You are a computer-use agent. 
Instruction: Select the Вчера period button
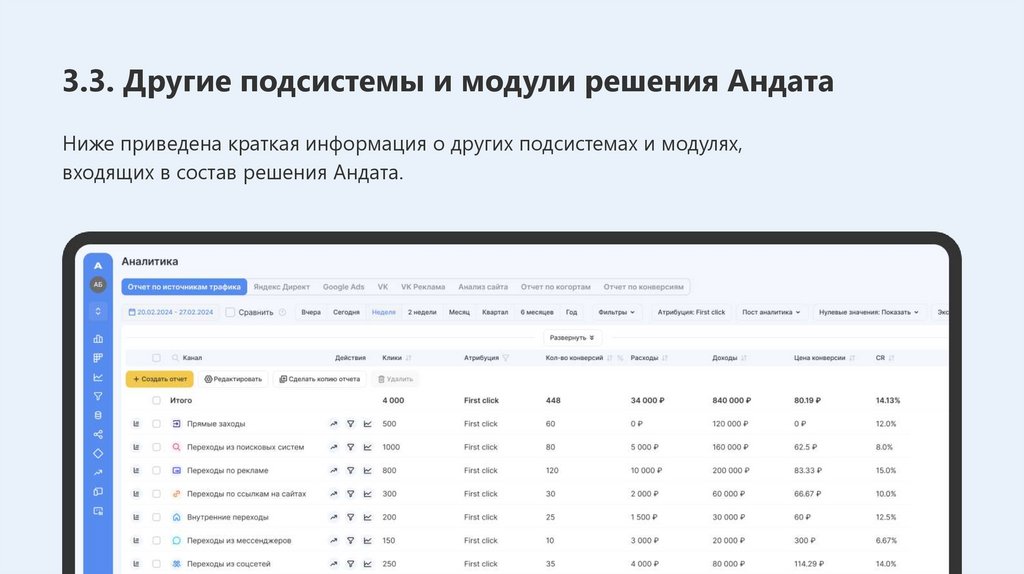311,312
